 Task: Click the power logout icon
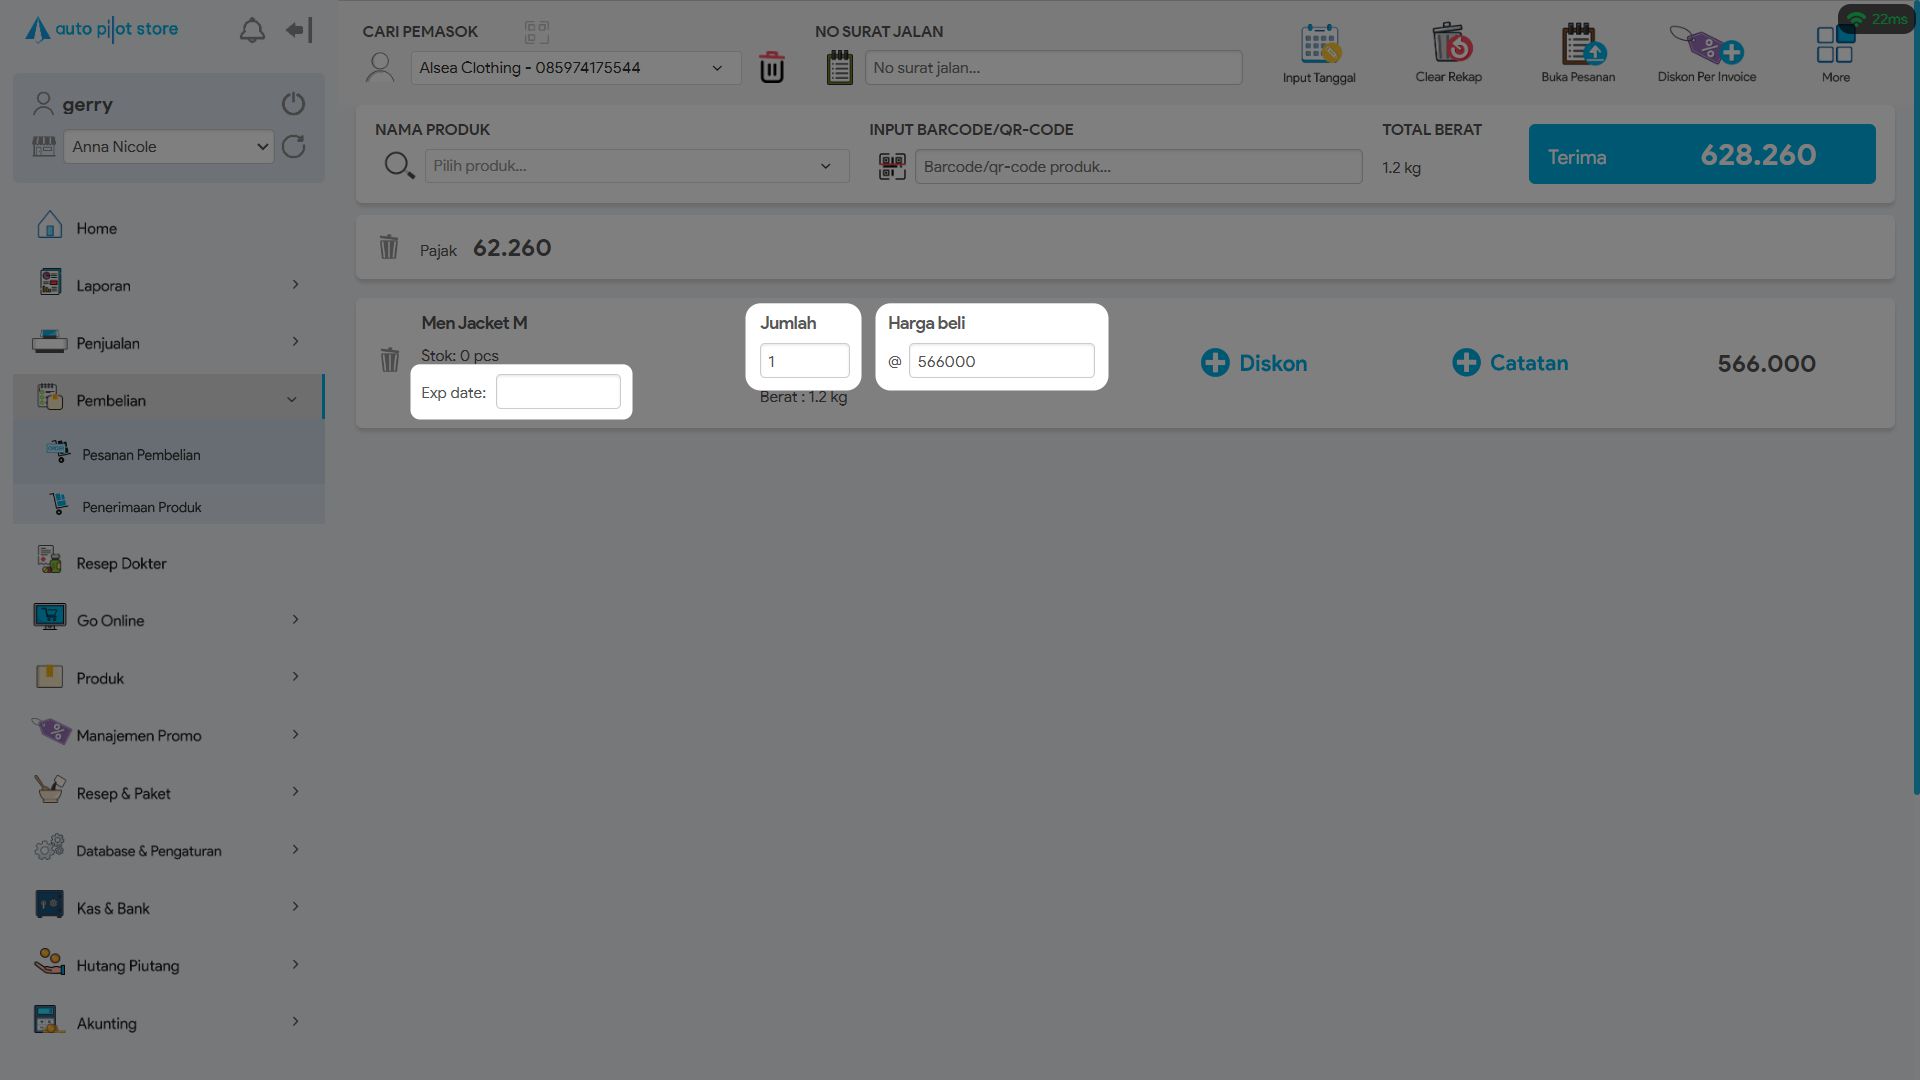pos(293,104)
